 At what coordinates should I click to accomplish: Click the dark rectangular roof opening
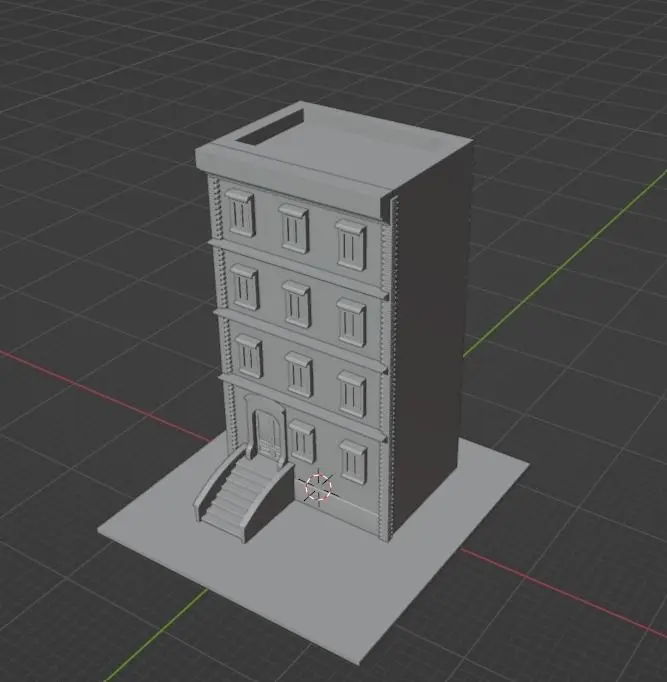(270, 127)
